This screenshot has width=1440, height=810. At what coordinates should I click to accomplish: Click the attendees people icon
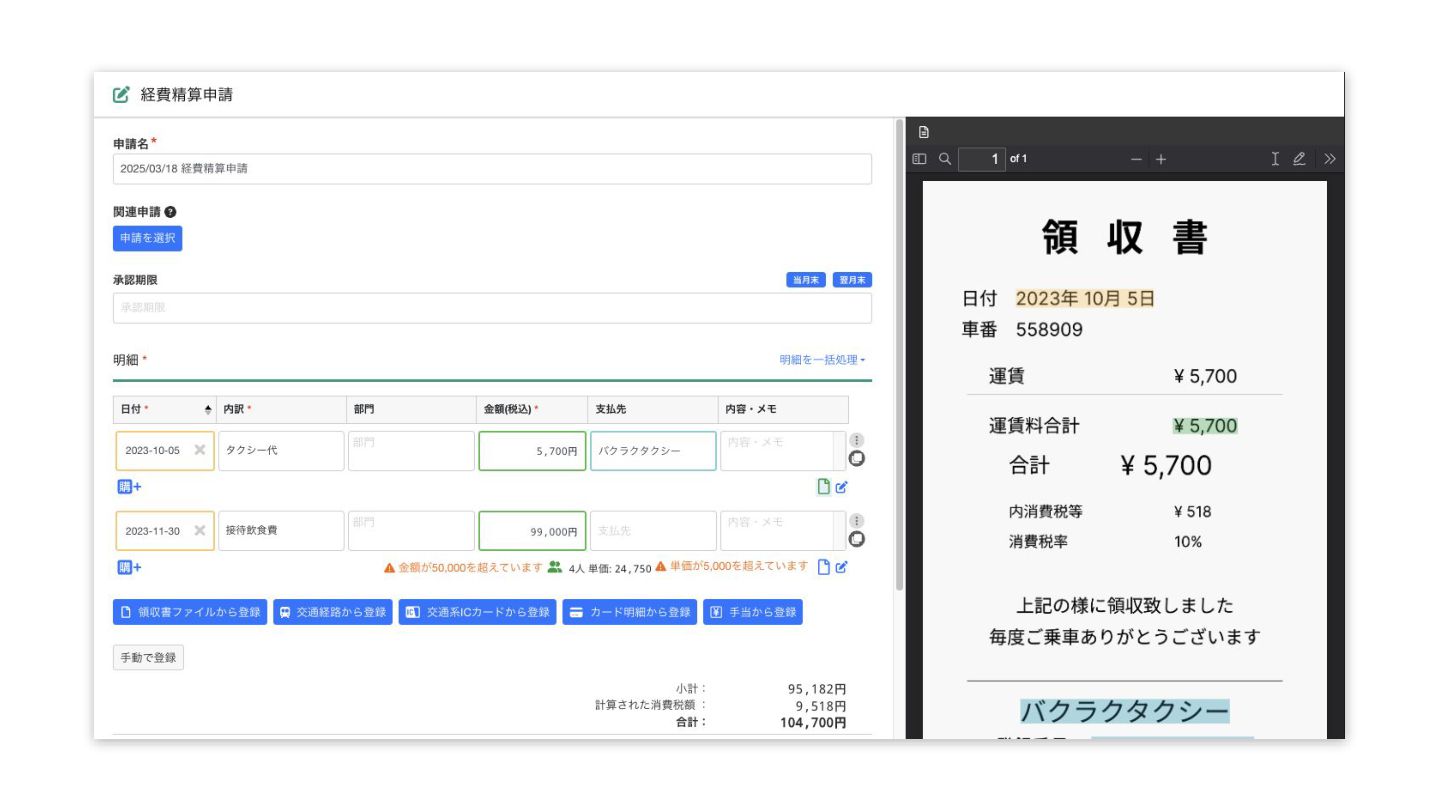coord(555,567)
